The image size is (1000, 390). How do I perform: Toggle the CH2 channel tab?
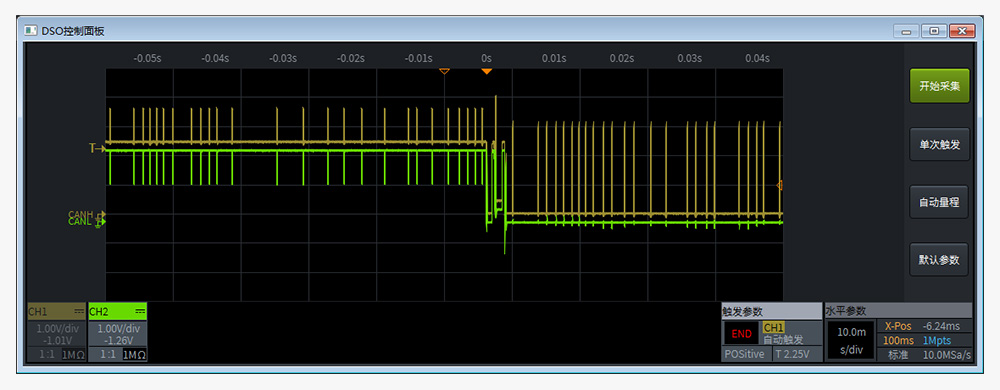pyautogui.click(x=117, y=312)
